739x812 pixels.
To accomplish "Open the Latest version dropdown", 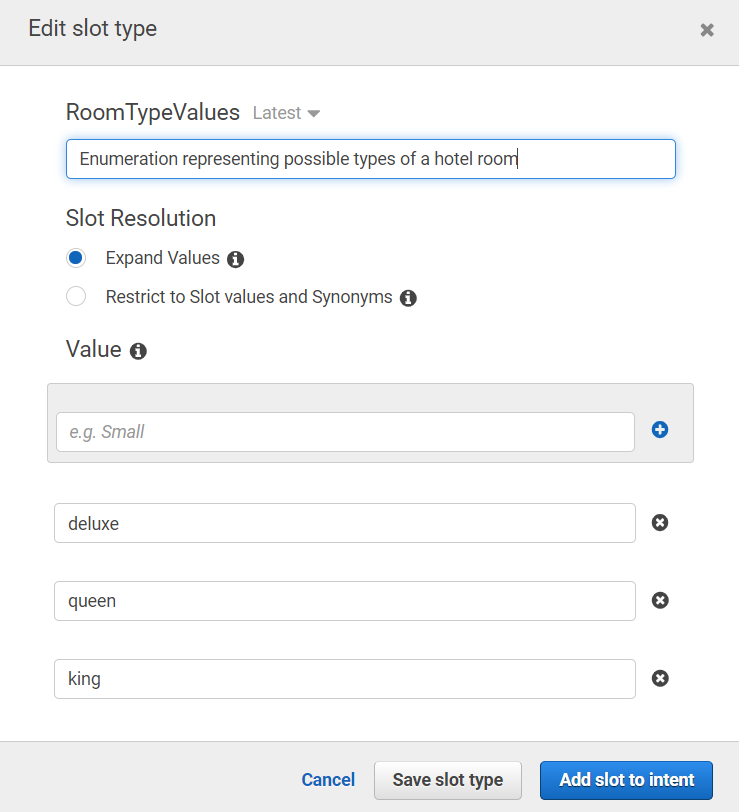I will pyautogui.click(x=286, y=113).
